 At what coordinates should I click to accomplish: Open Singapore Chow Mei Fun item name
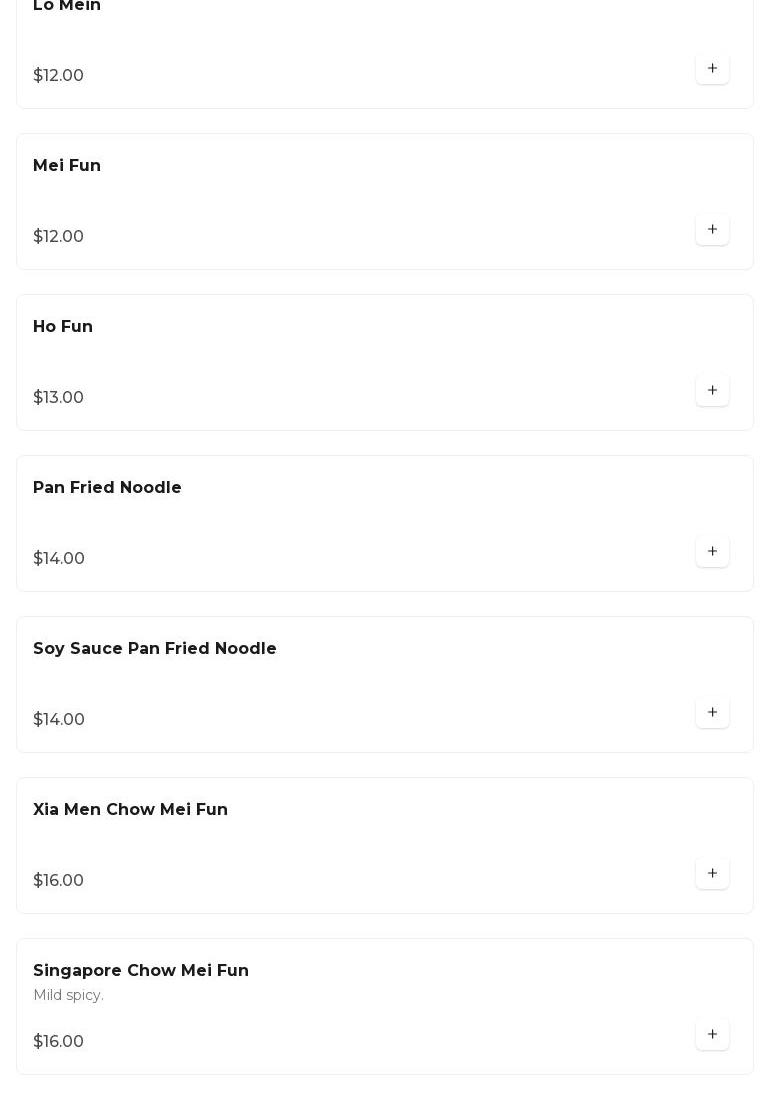[x=141, y=971]
